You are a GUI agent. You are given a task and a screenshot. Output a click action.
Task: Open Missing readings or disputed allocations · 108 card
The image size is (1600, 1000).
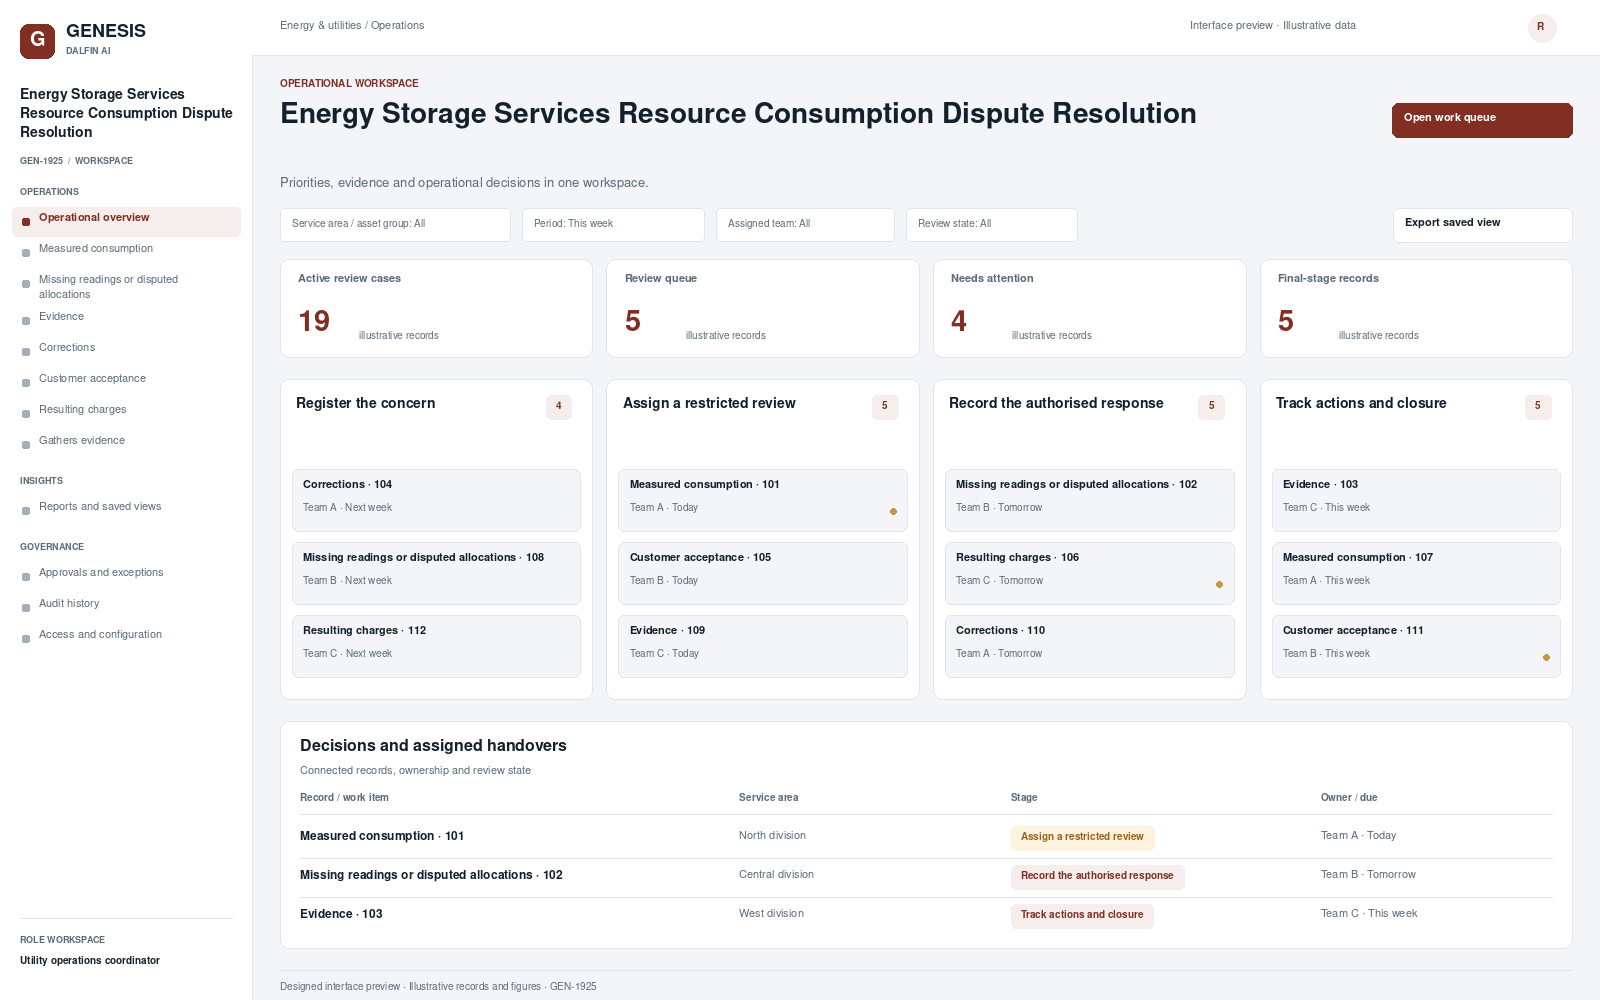[436, 573]
